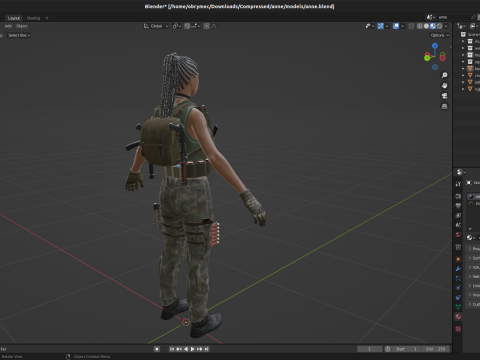Open the viewport zoom gizmo

[x=444, y=75]
